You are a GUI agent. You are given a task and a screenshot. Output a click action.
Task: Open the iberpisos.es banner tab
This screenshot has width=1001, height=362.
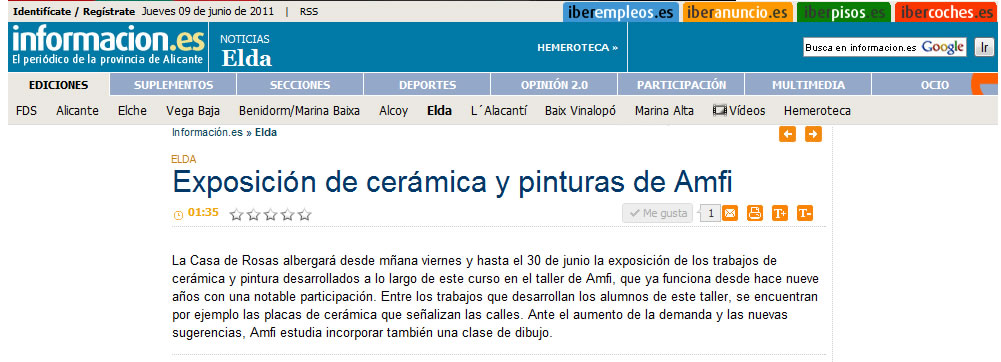pyautogui.click(x=843, y=12)
